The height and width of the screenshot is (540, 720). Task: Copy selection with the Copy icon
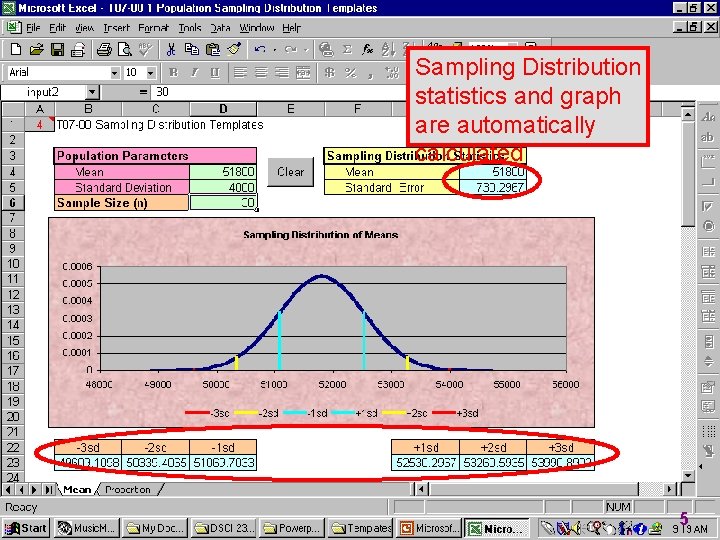click(191, 49)
